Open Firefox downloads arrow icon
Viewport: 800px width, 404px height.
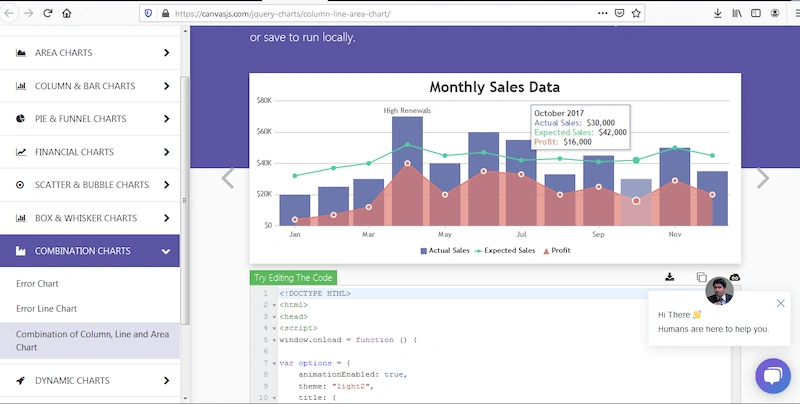tap(717, 13)
